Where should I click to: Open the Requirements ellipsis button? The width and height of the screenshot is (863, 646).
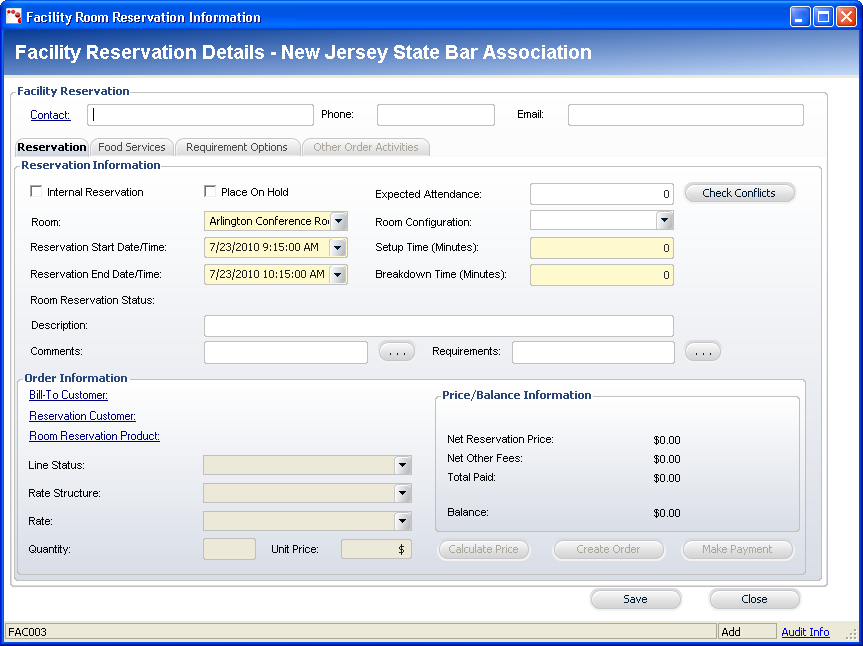click(x=703, y=352)
